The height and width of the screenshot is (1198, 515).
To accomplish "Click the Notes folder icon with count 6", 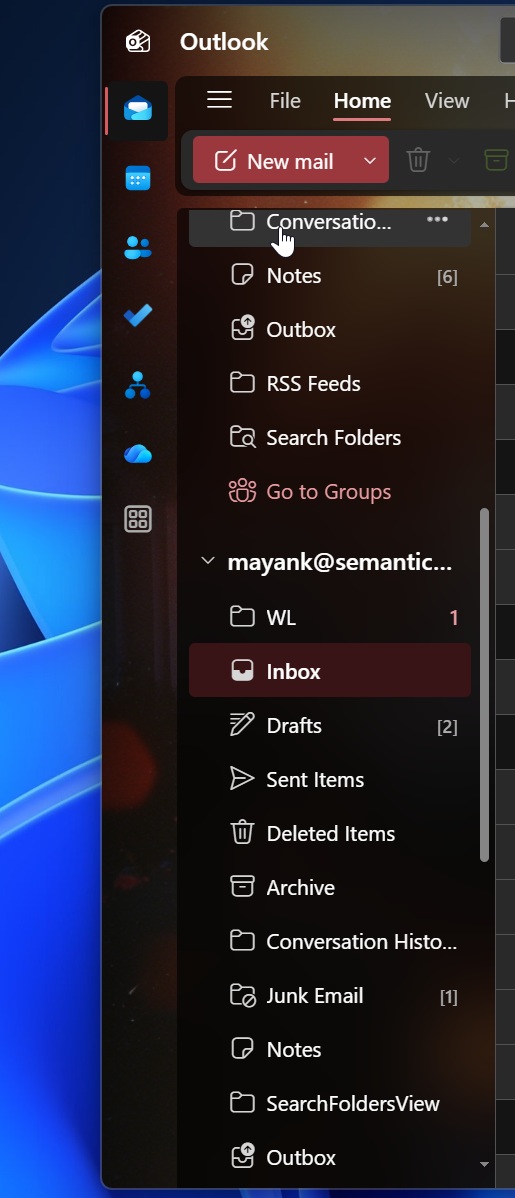I will (x=242, y=276).
